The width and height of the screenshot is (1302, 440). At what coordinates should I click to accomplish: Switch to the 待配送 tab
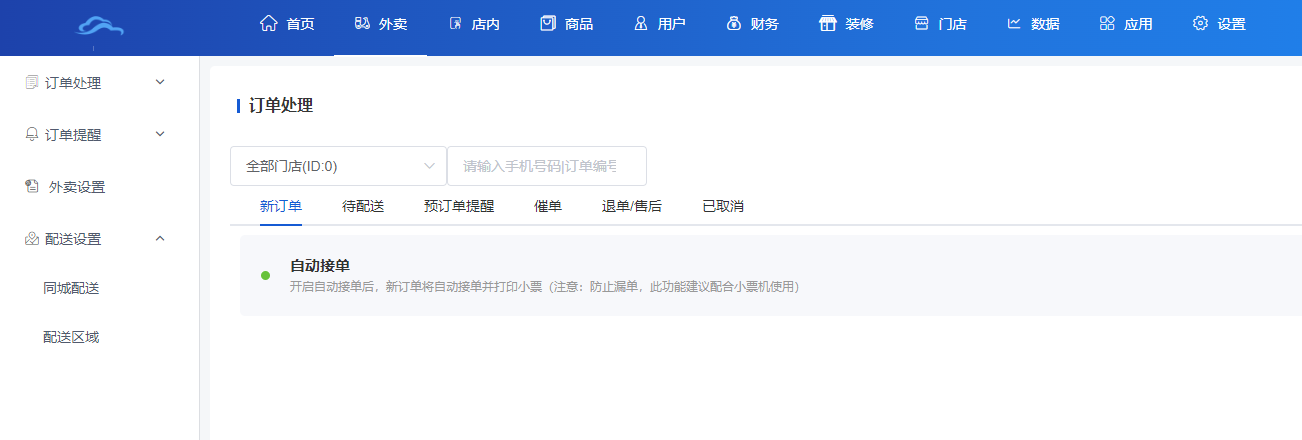(x=363, y=206)
